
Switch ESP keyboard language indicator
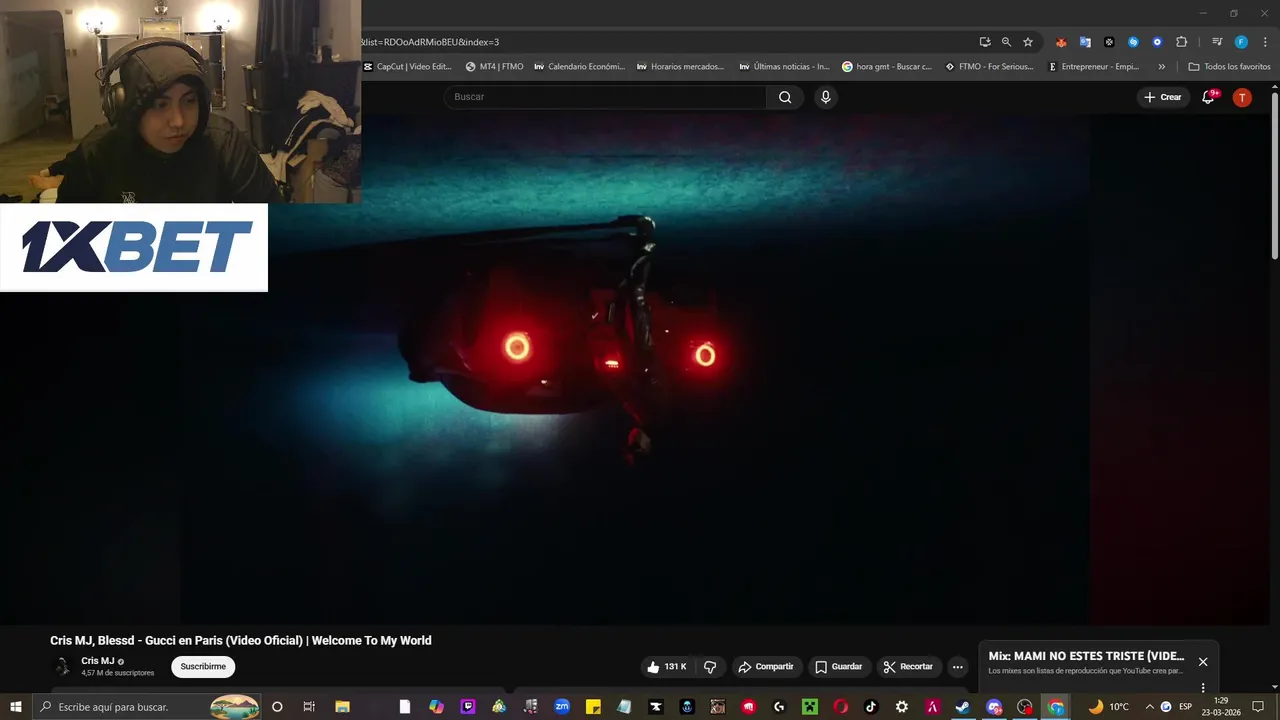(x=1185, y=707)
